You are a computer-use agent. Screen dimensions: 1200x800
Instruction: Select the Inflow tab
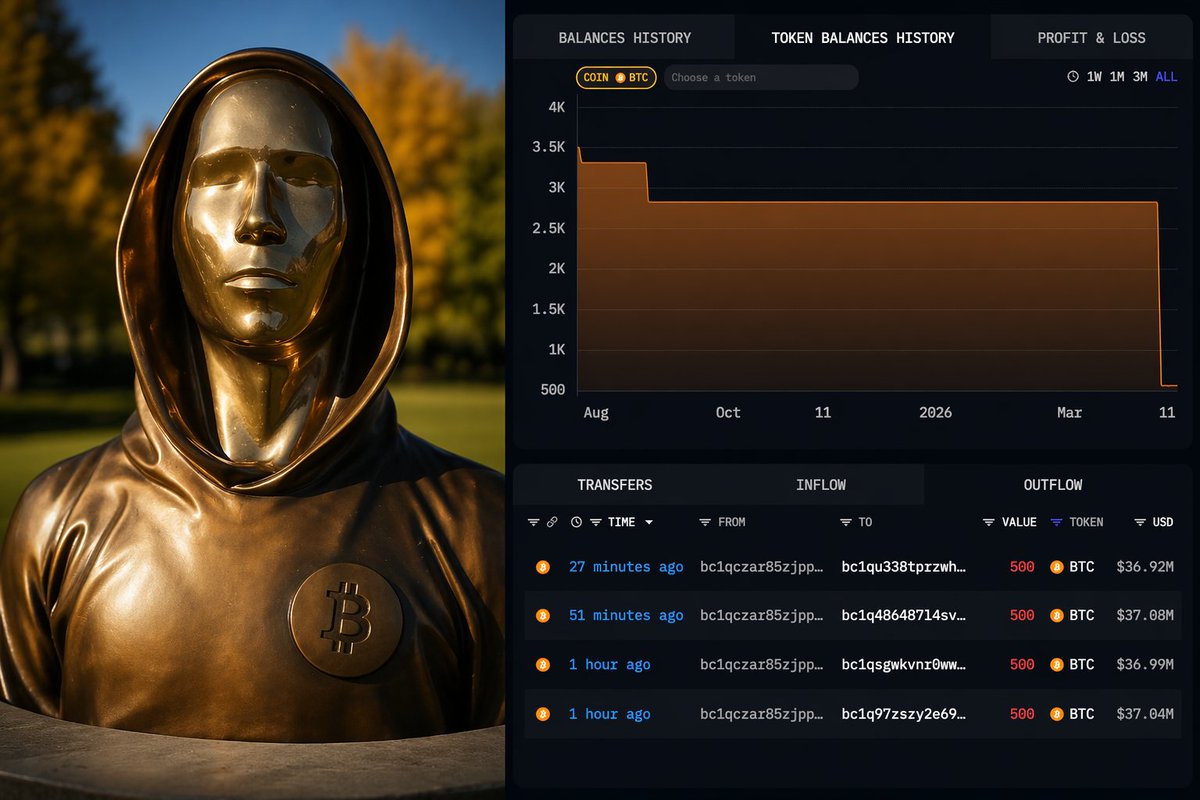[821, 485]
